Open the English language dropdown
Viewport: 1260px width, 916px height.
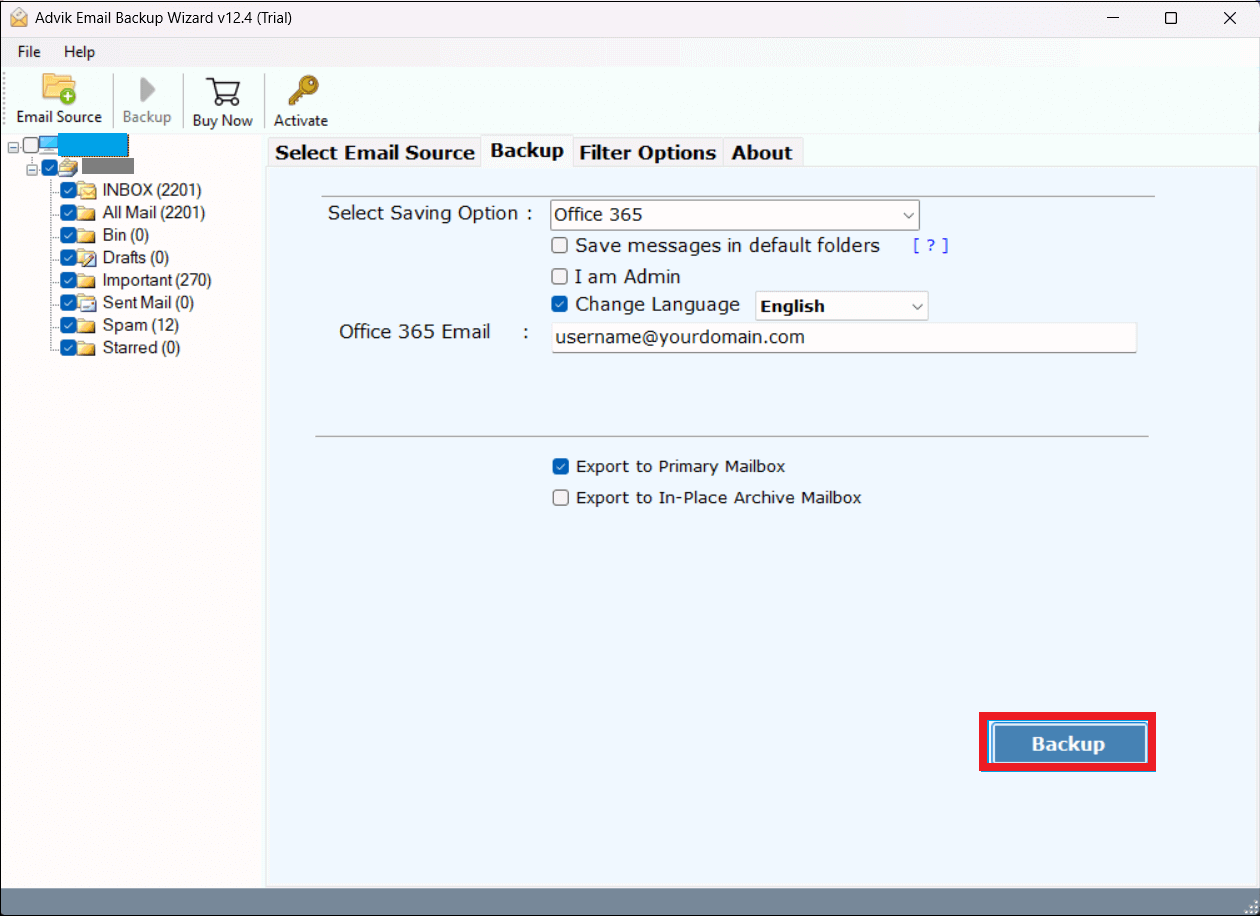[x=842, y=306]
